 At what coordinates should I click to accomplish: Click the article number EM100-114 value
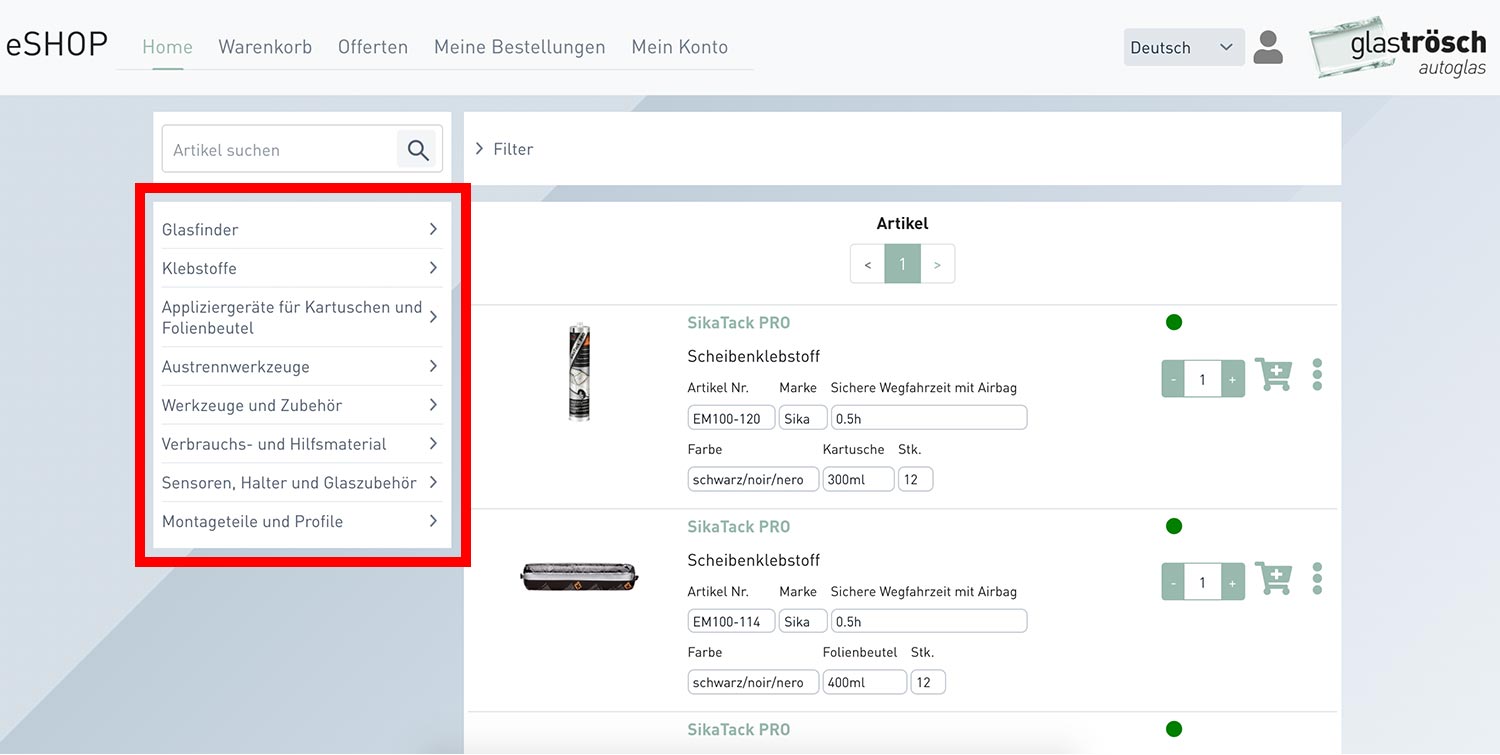pyautogui.click(x=731, y=622)
